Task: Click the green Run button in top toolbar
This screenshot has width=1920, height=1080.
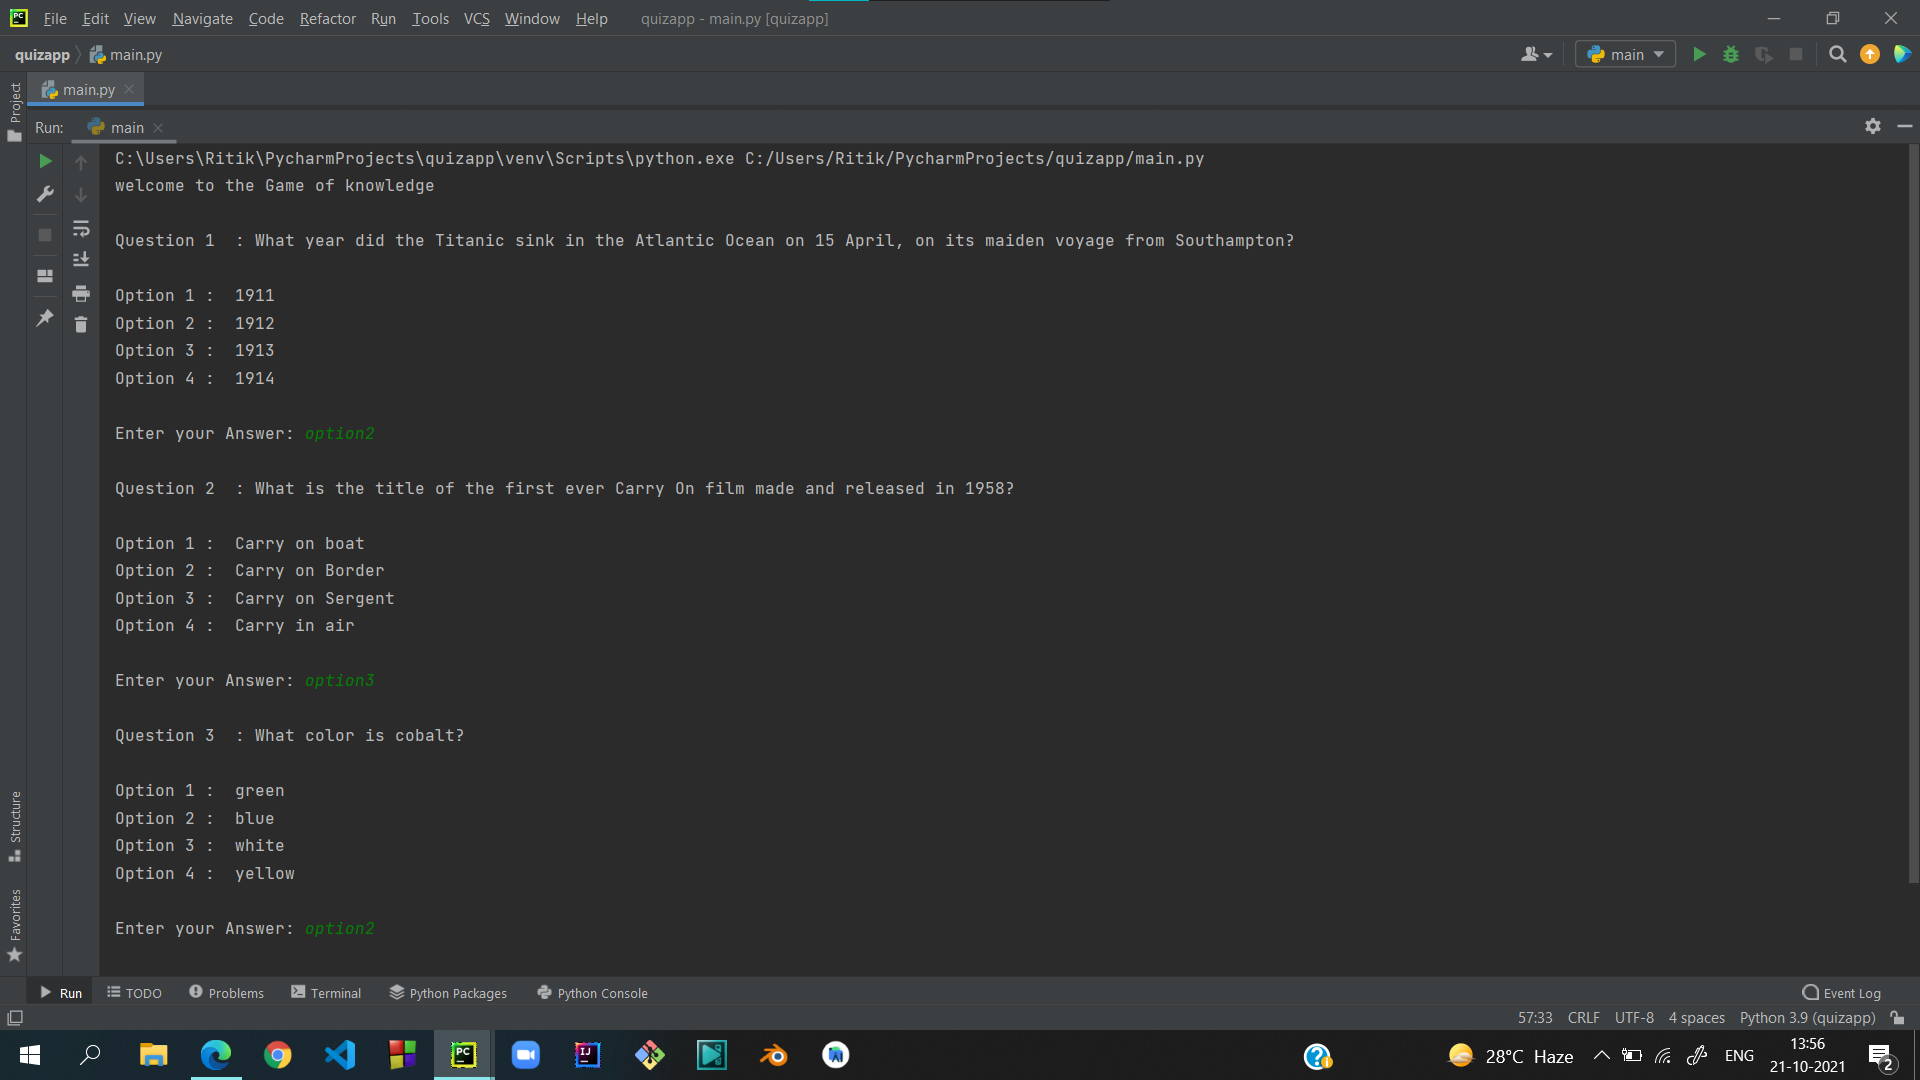Action: click(x=1699, y=55)
